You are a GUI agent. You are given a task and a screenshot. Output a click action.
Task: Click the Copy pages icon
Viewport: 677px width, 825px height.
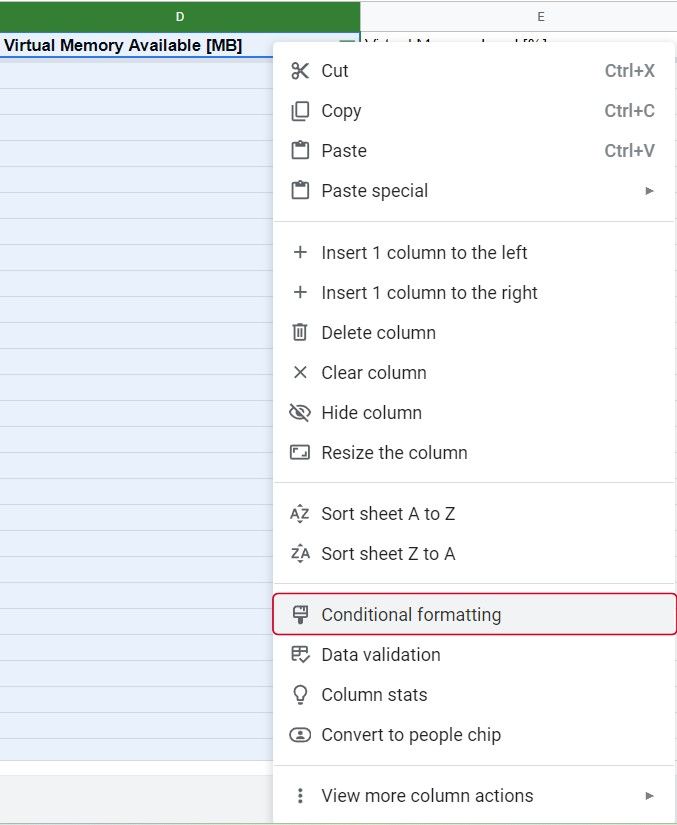[300, 111]
